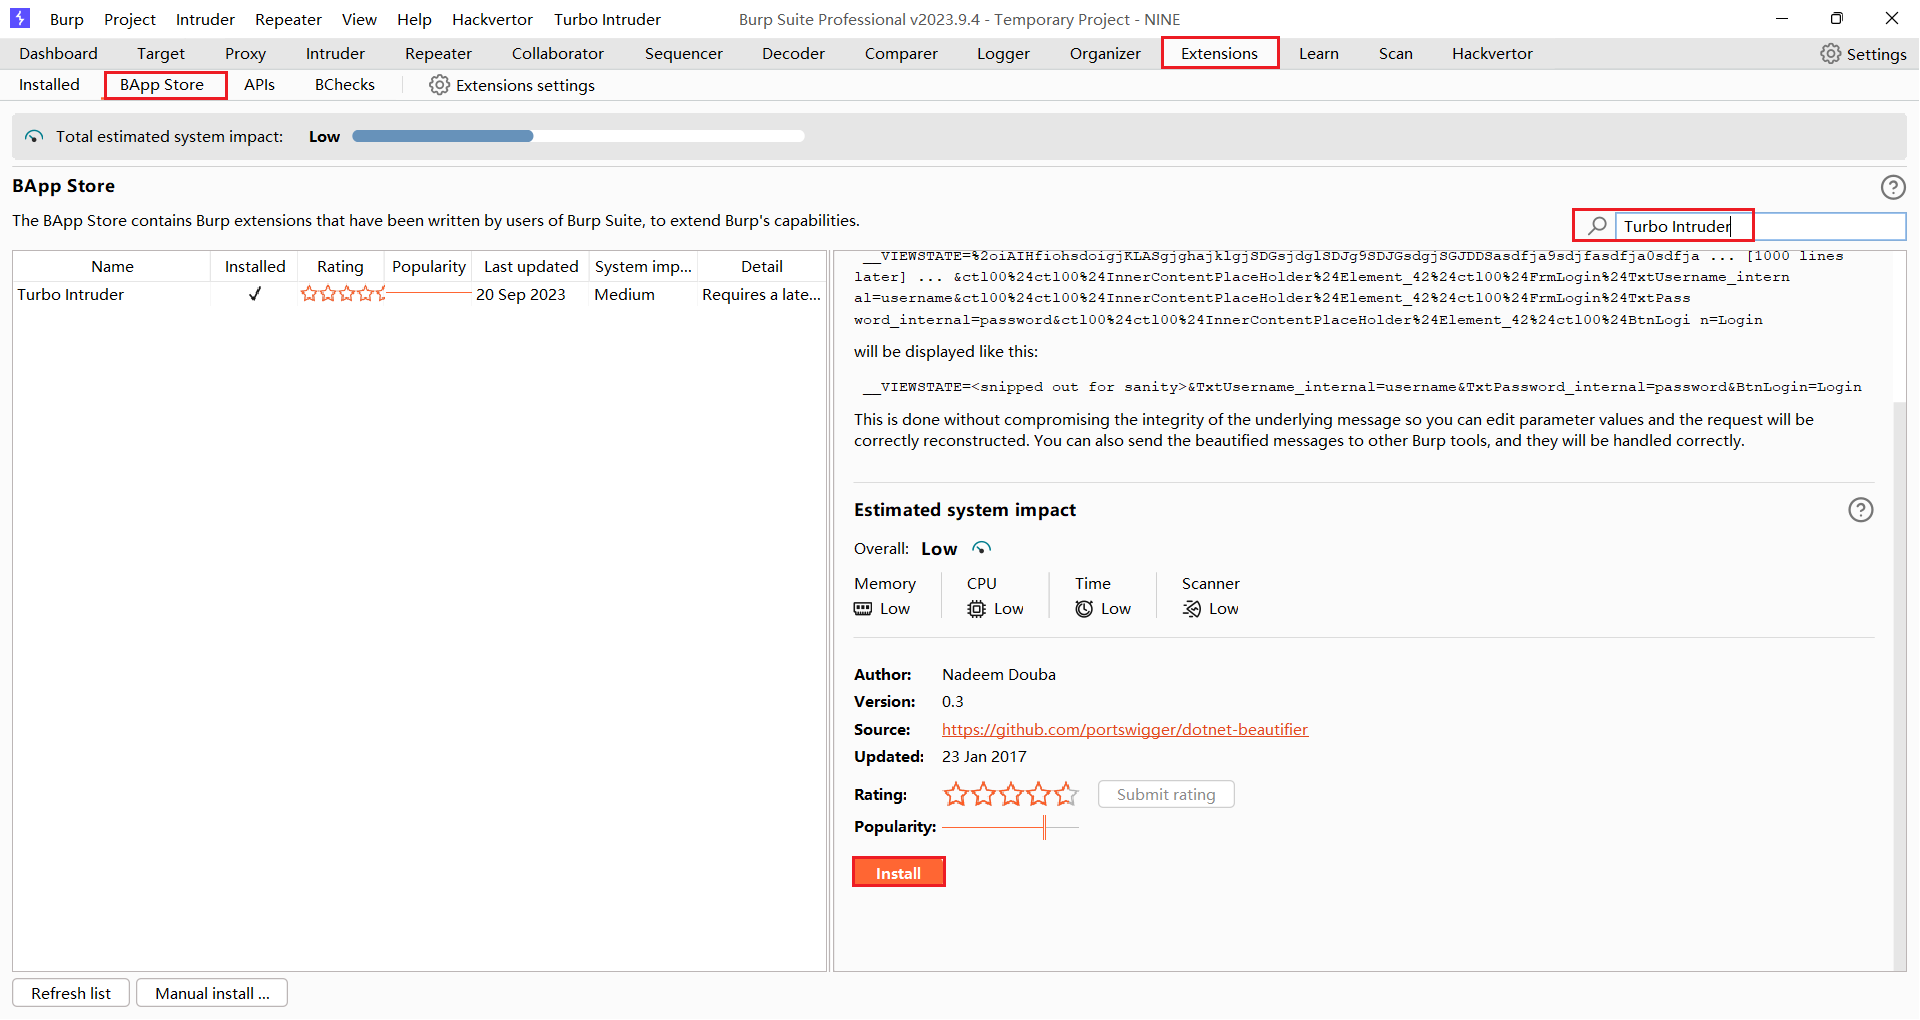1920x1020 pixels.
Task: Click the total system impact progress bar
Action: pyautogui.click(x=578, y=137)
